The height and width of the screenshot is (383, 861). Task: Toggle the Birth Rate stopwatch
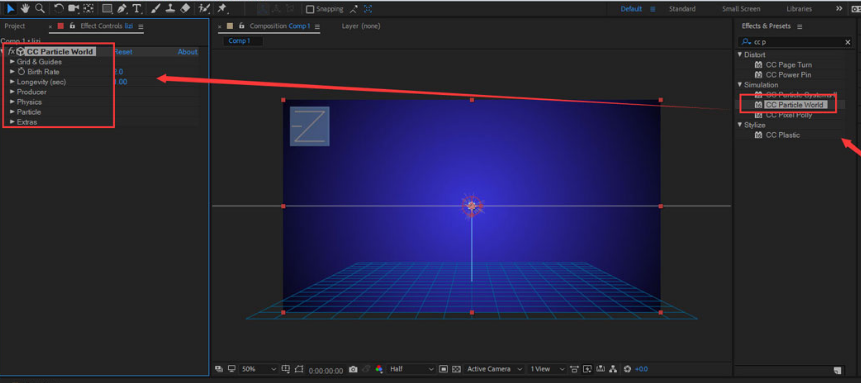[x=21, y=71]
